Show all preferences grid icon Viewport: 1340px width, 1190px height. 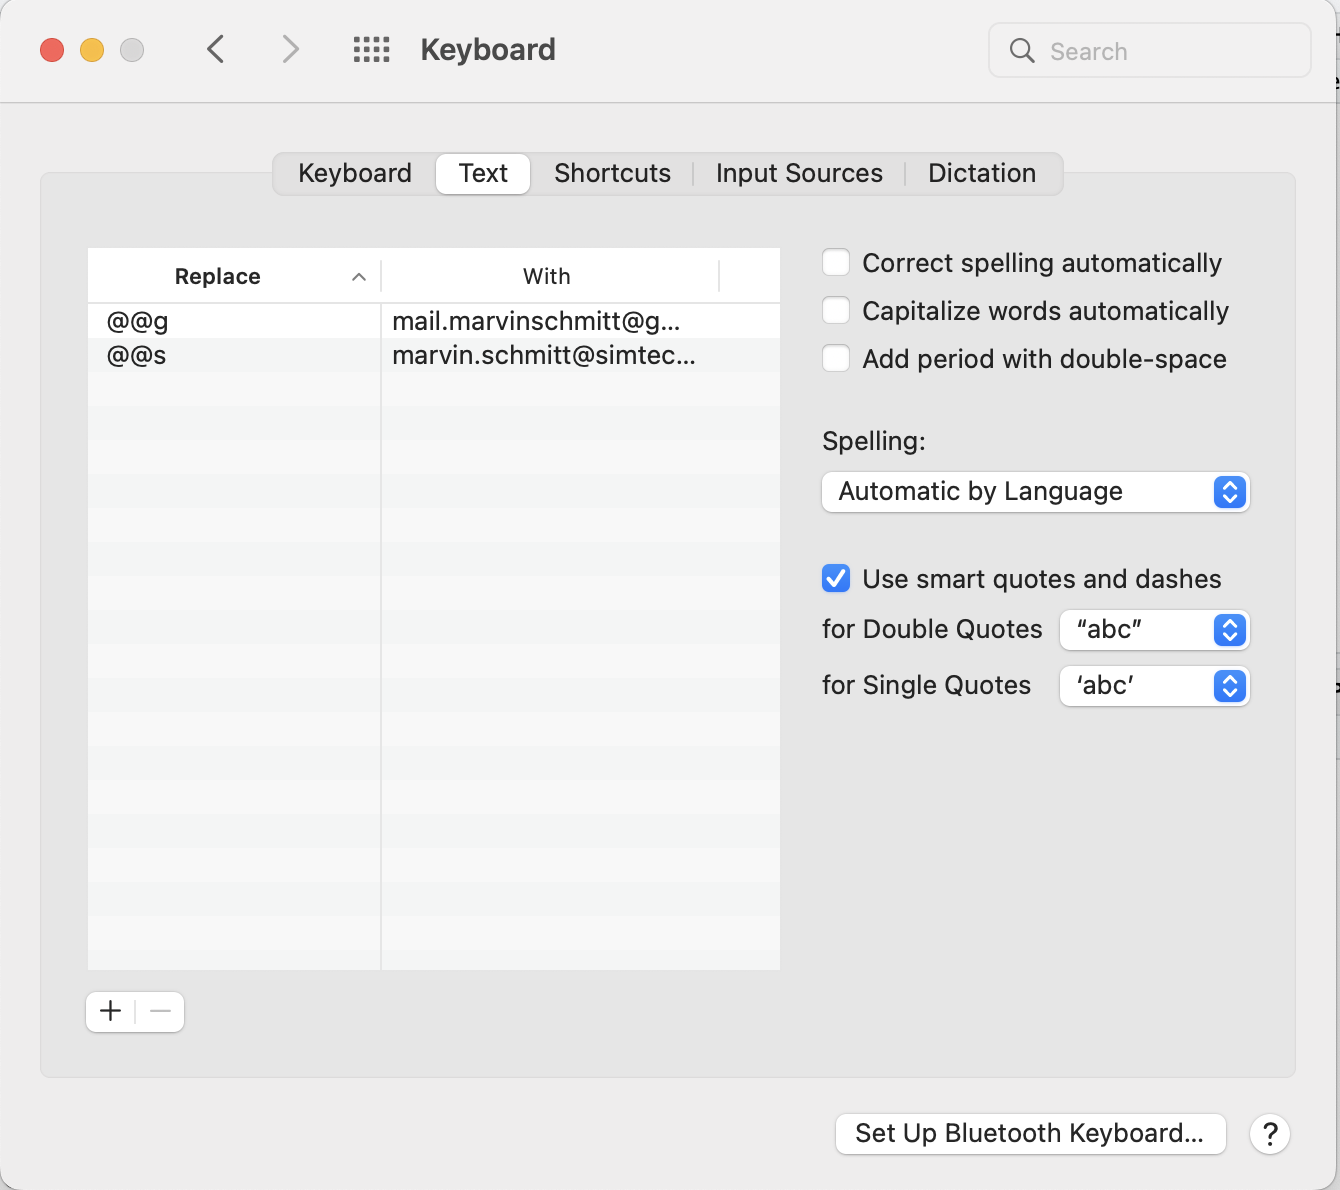point(371,49)
